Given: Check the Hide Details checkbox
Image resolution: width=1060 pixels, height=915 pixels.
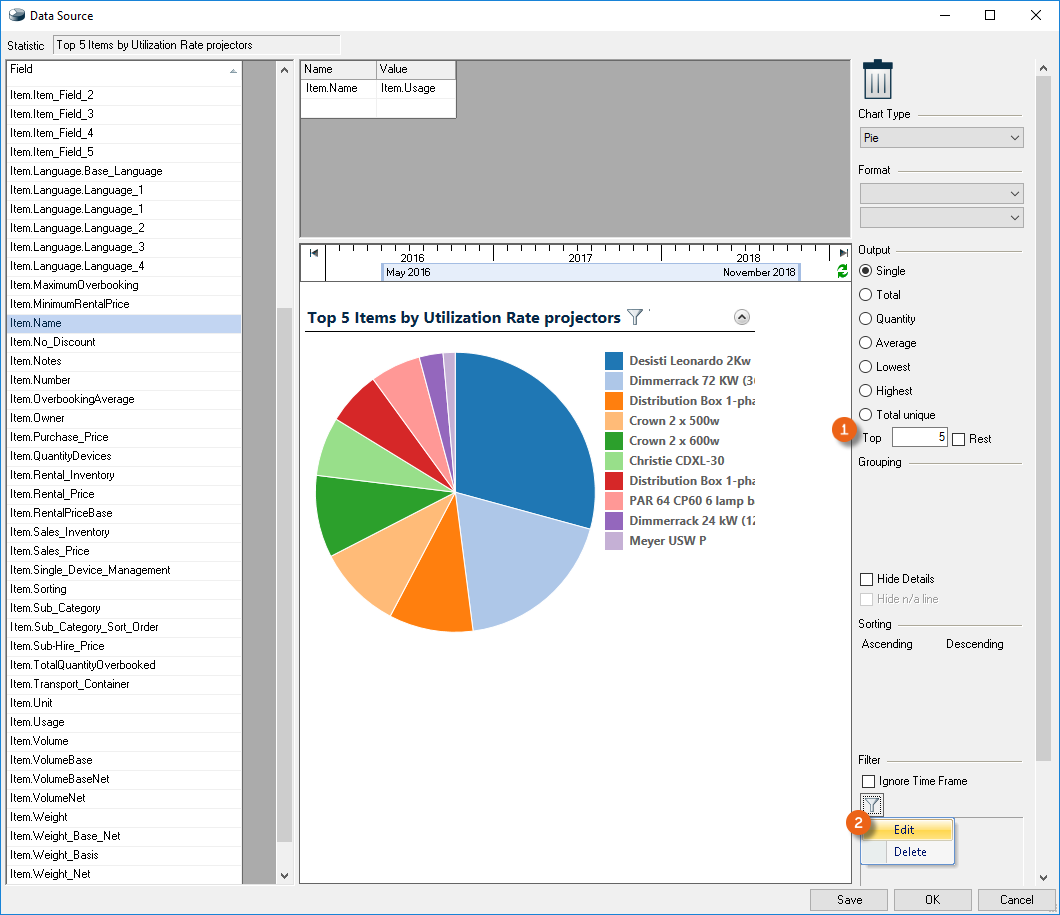Looking at the screenshot, I should pos(867,579).
